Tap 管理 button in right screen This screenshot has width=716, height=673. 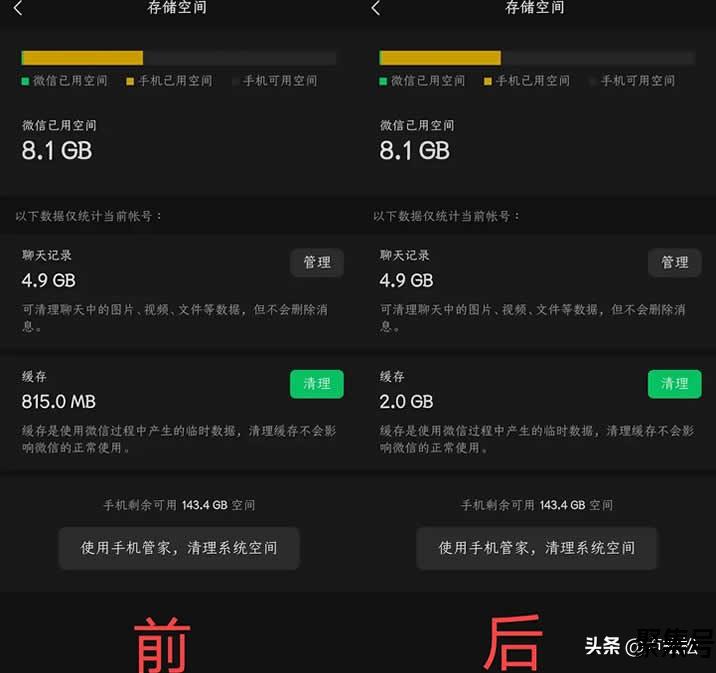pos(674,263)
